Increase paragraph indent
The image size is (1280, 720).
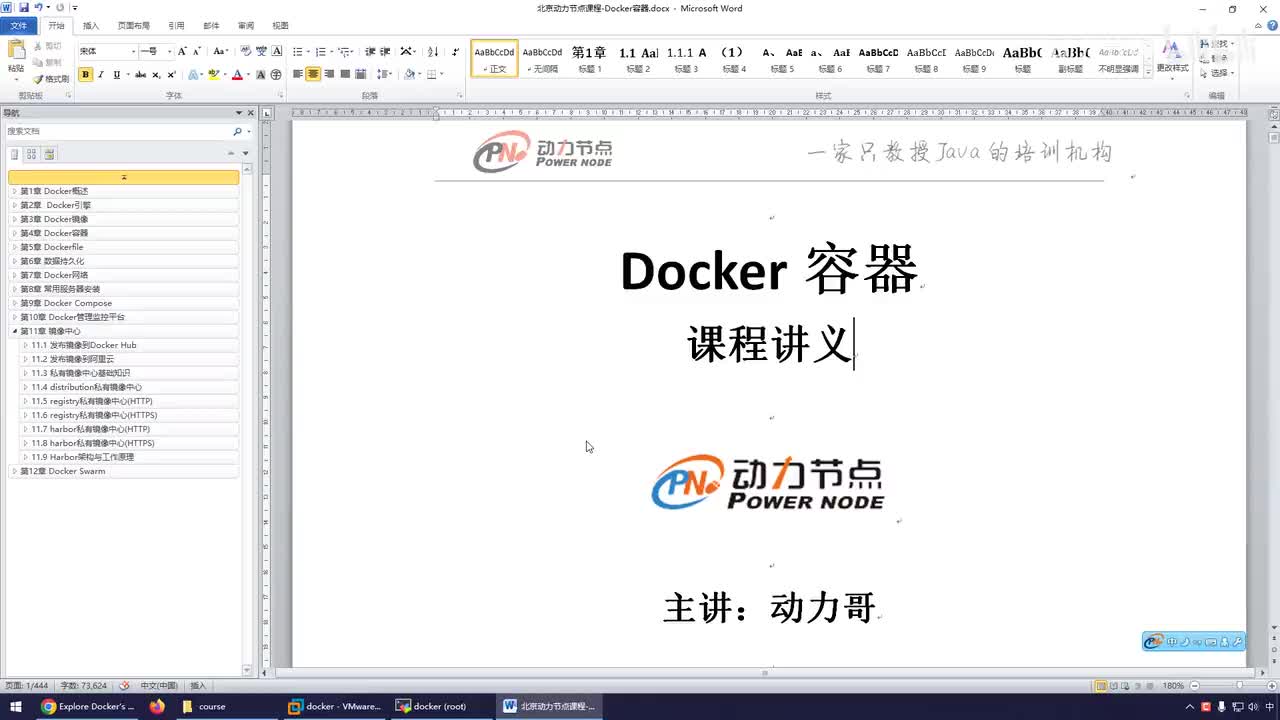click(385, 51)
